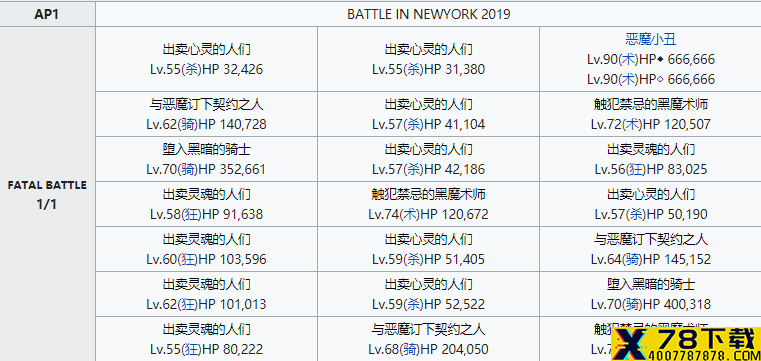Click 杀 class link beside HP 31,380
The image size is (761, 361).
[x=413, y=69]
